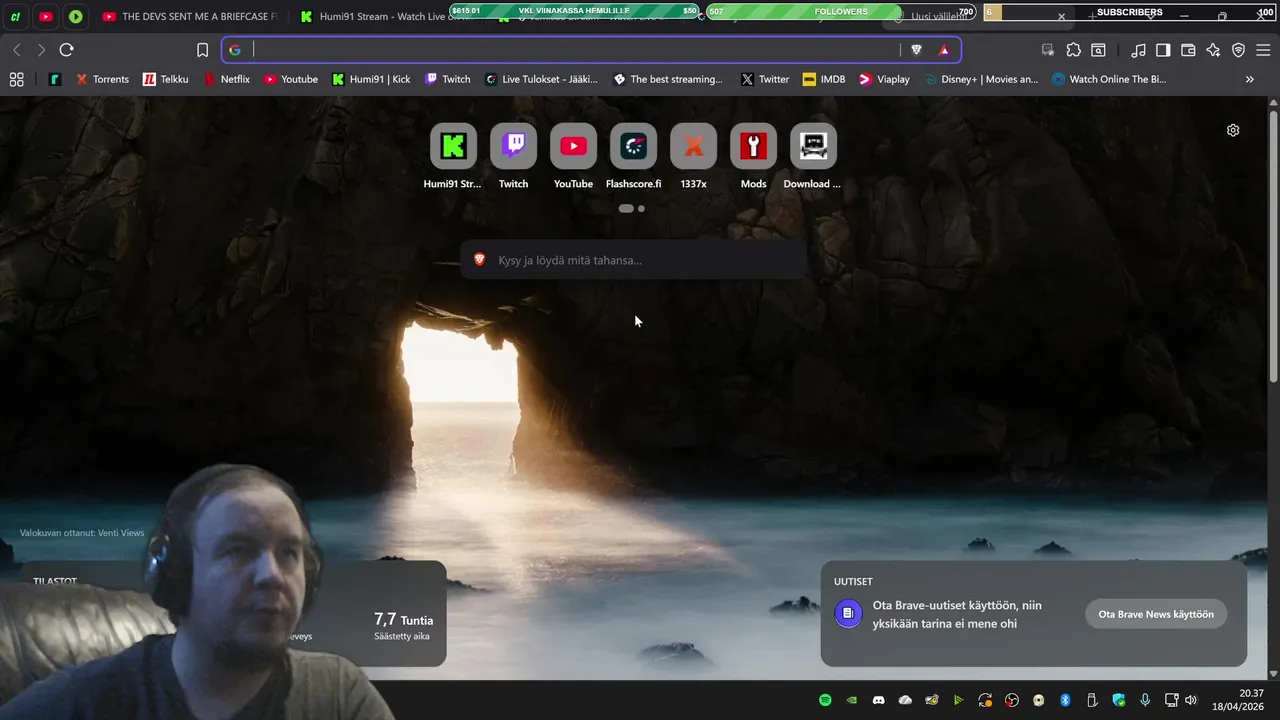Open the Brave VPN icon in toolbar
The width and height of the screenshot is (1280, 720).
pos(1238,50)
